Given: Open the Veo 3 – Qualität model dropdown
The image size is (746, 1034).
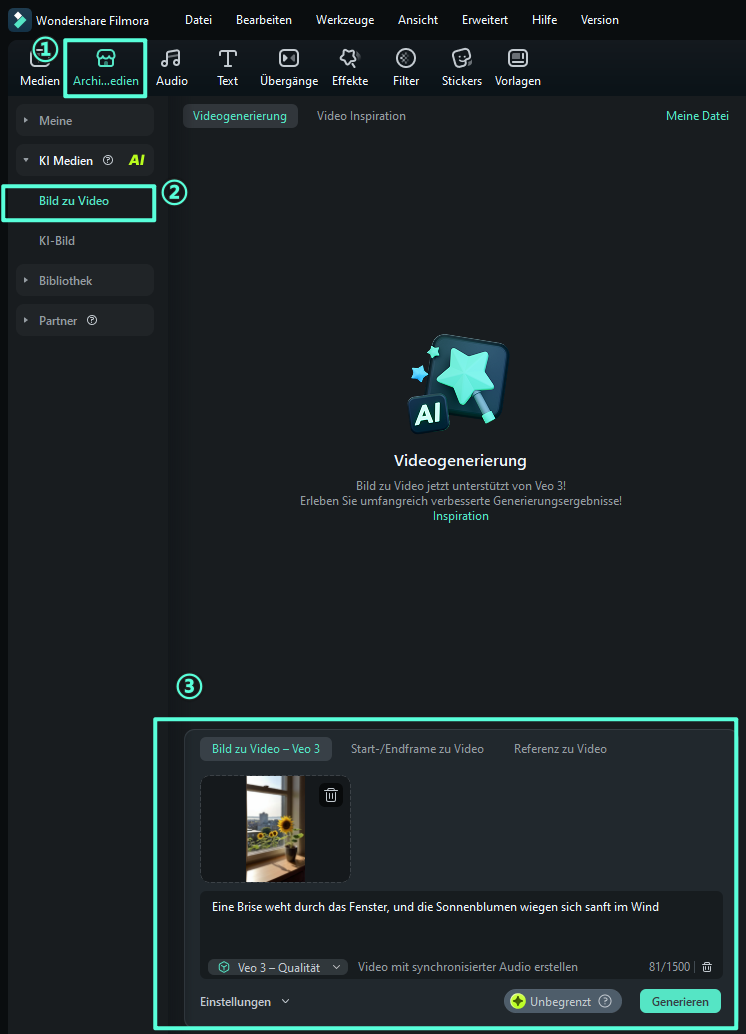Looking at the screenshot, I should coord(278,967).
